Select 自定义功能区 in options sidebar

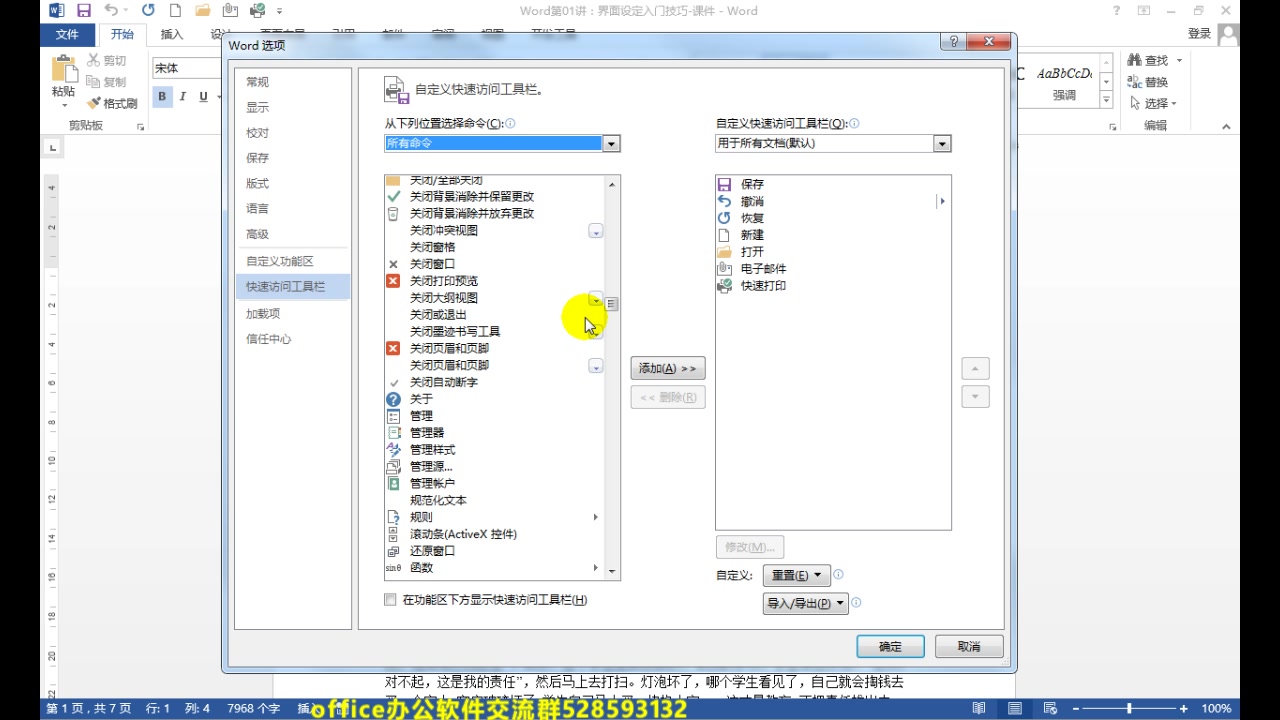[291, 261]
